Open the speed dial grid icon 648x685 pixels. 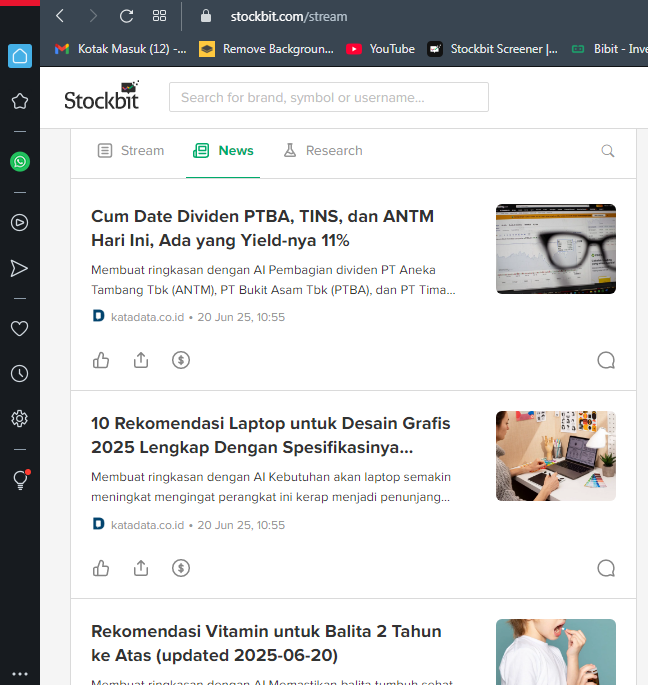tap(159, 16)
